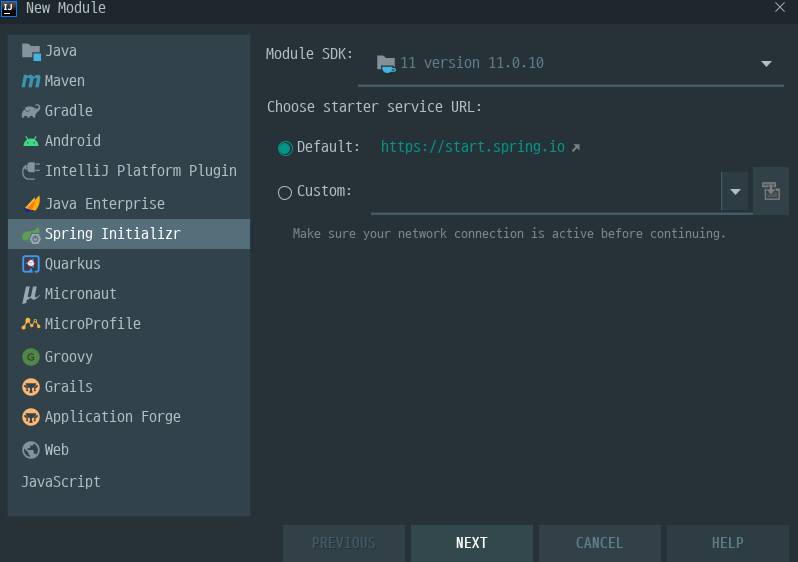Choose Gradle module type
Image resolution: width=798 pixels, height=562 pixels.
[x=129, y=111]
